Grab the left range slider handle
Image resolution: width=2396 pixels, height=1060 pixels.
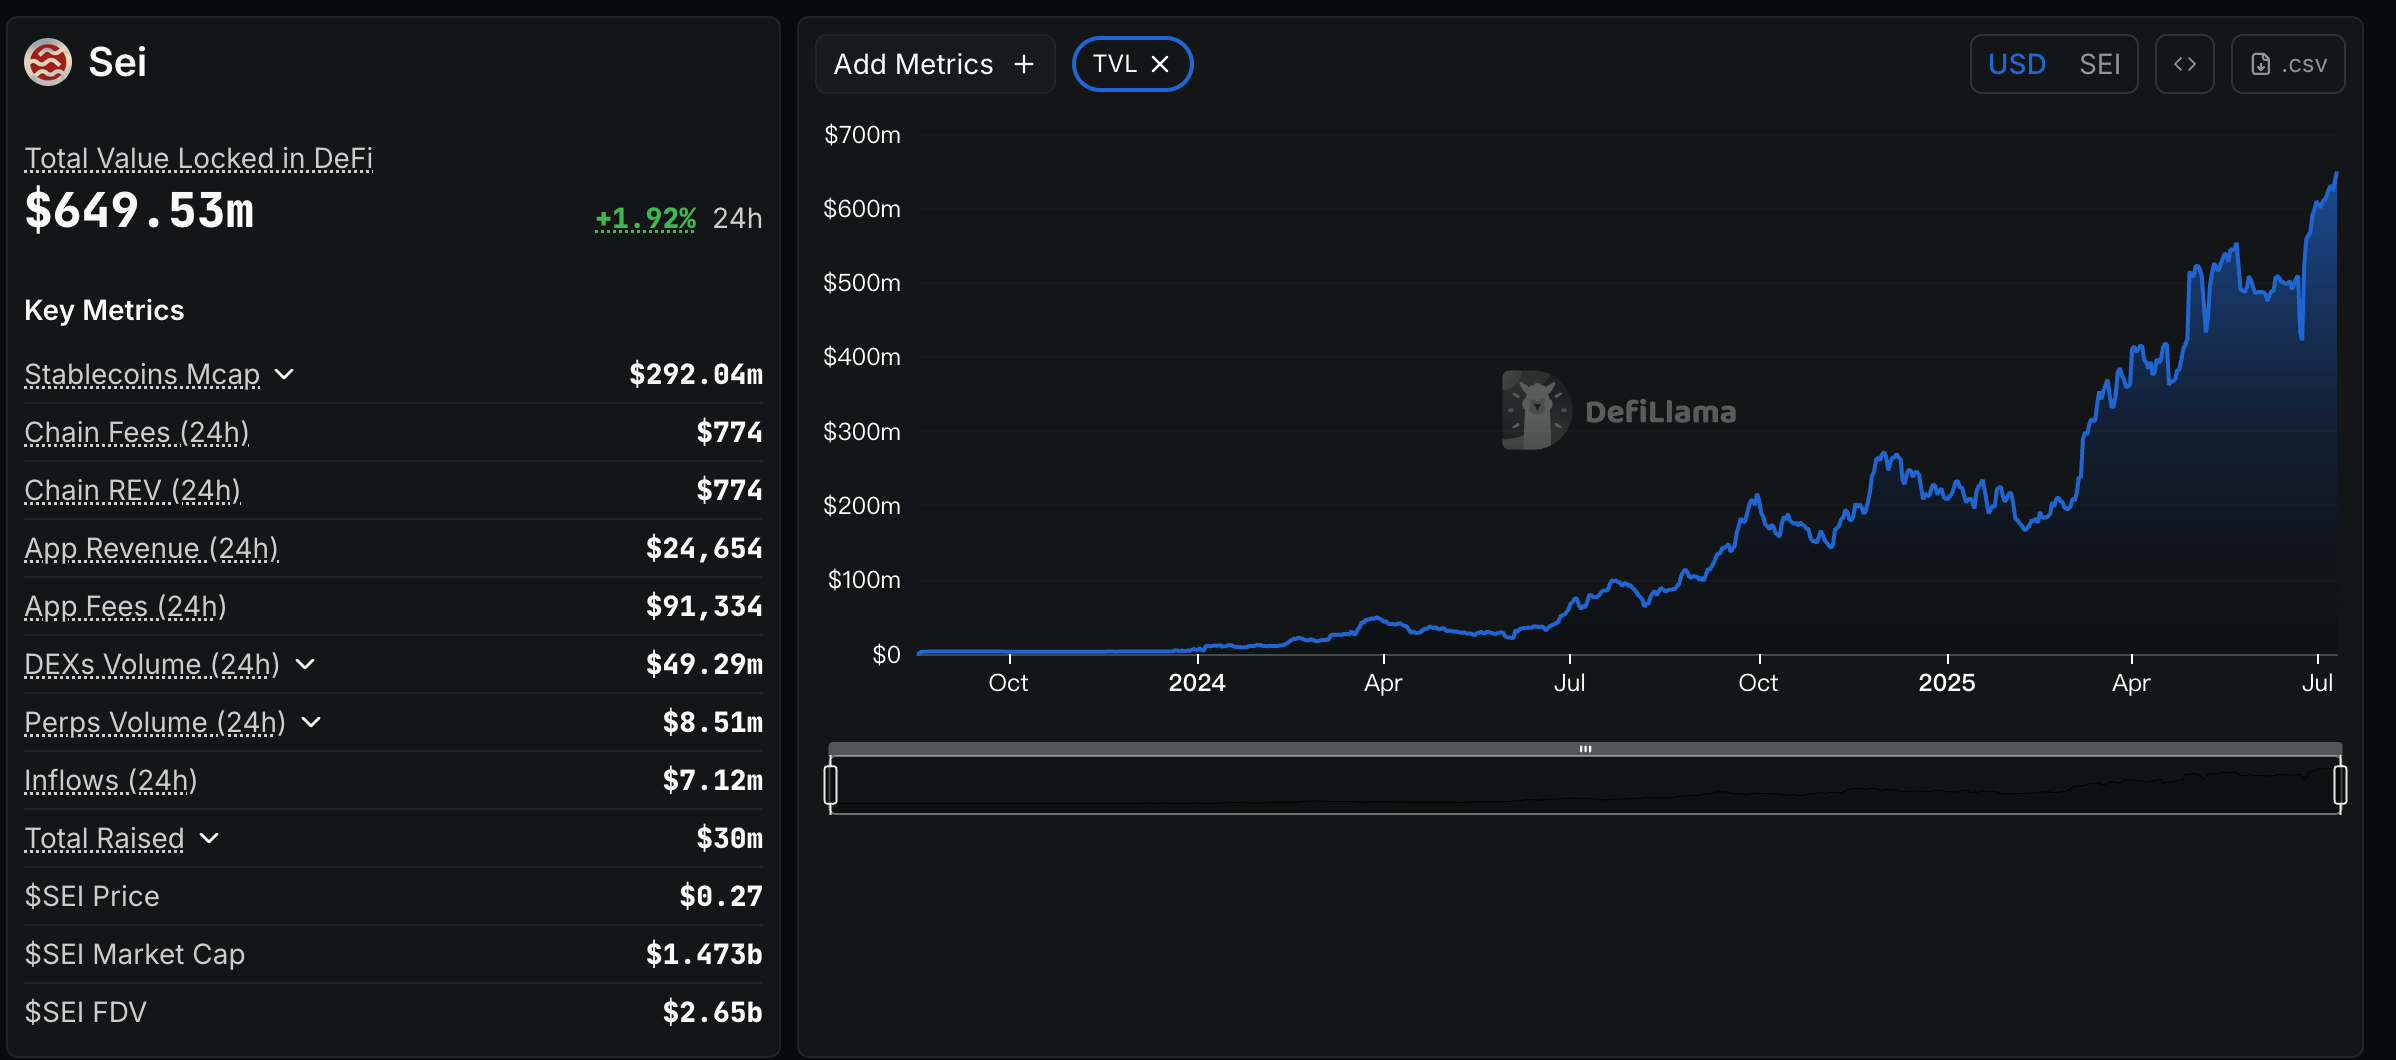point(830,784)
